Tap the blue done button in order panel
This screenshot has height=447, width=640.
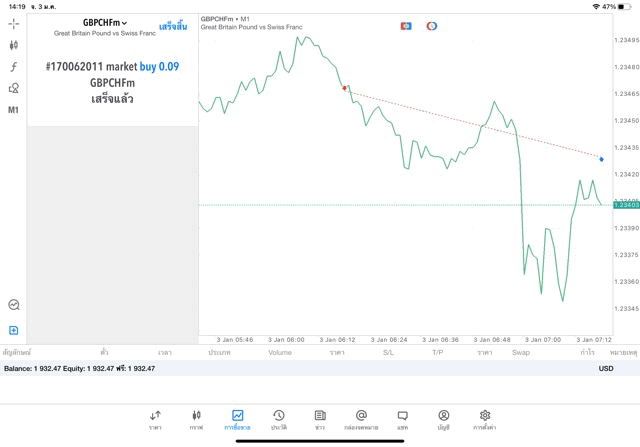pyautogui.click(x=172, y=25)
